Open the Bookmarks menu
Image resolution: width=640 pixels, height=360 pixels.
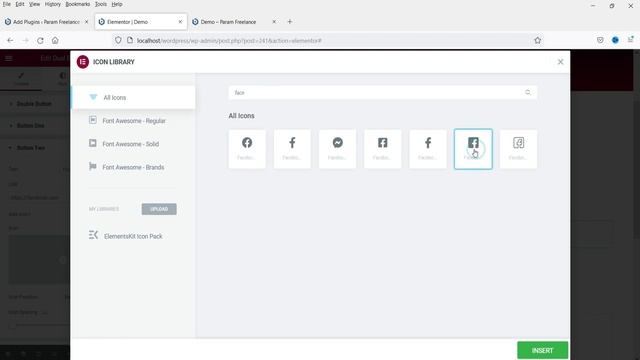tap(78, 4)
